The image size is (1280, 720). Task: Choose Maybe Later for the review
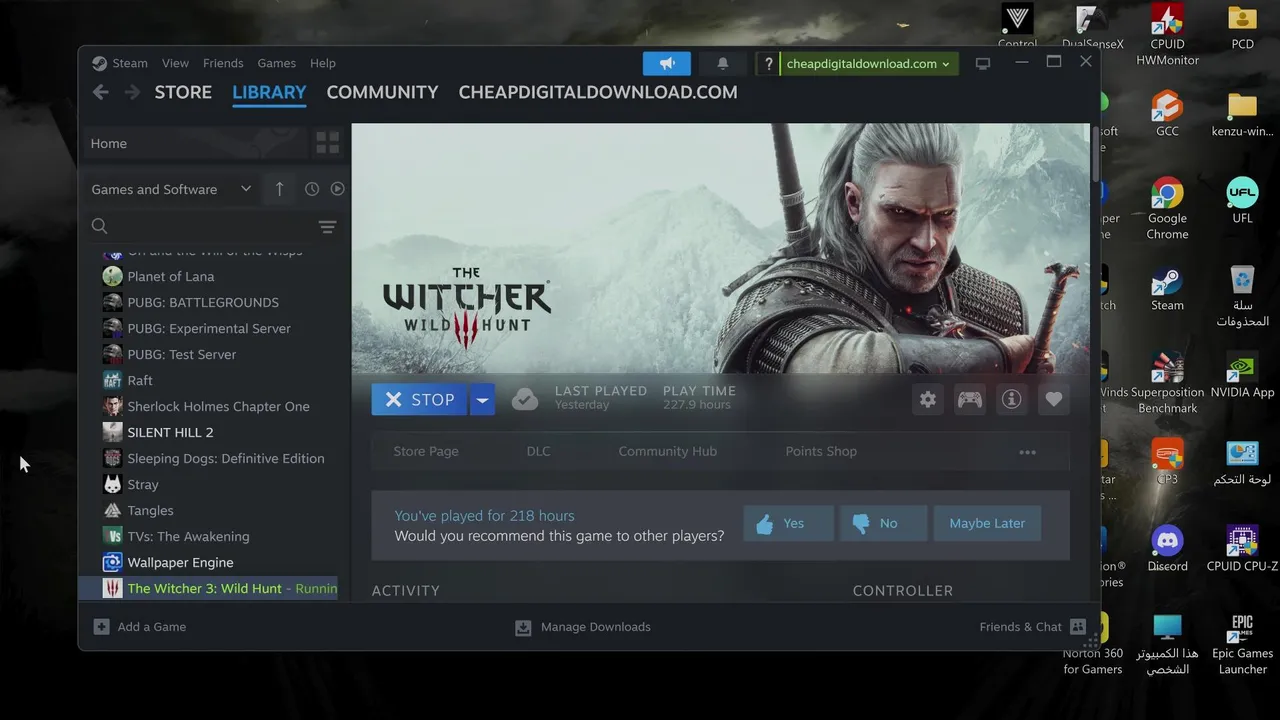pyautogui.click(x=987, y=523)
